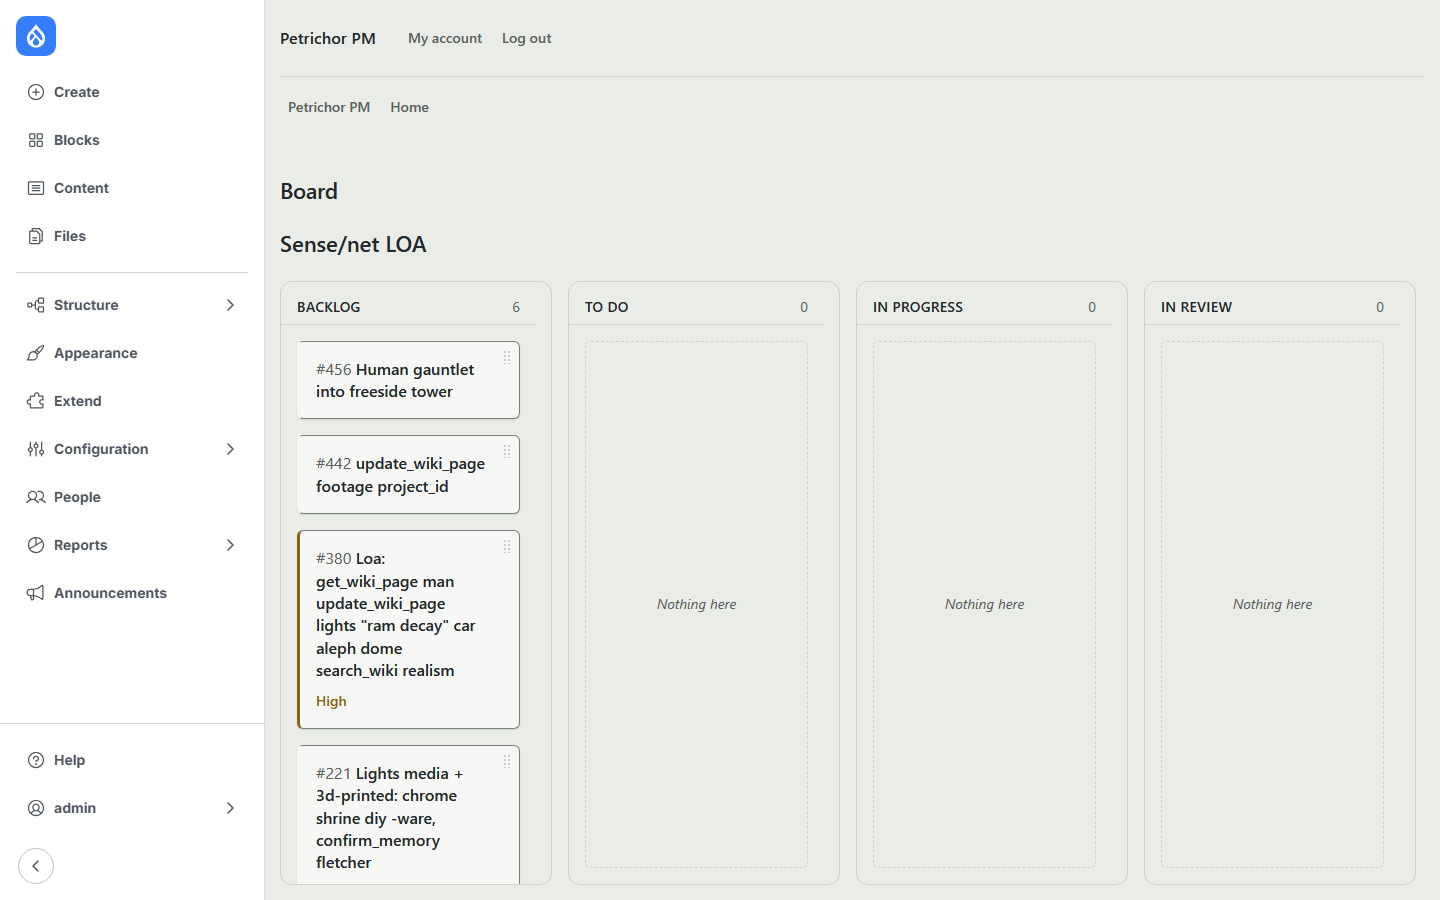Click drag handle on card #456
This screenshot has height=900, width=1440.
[507, 357]
